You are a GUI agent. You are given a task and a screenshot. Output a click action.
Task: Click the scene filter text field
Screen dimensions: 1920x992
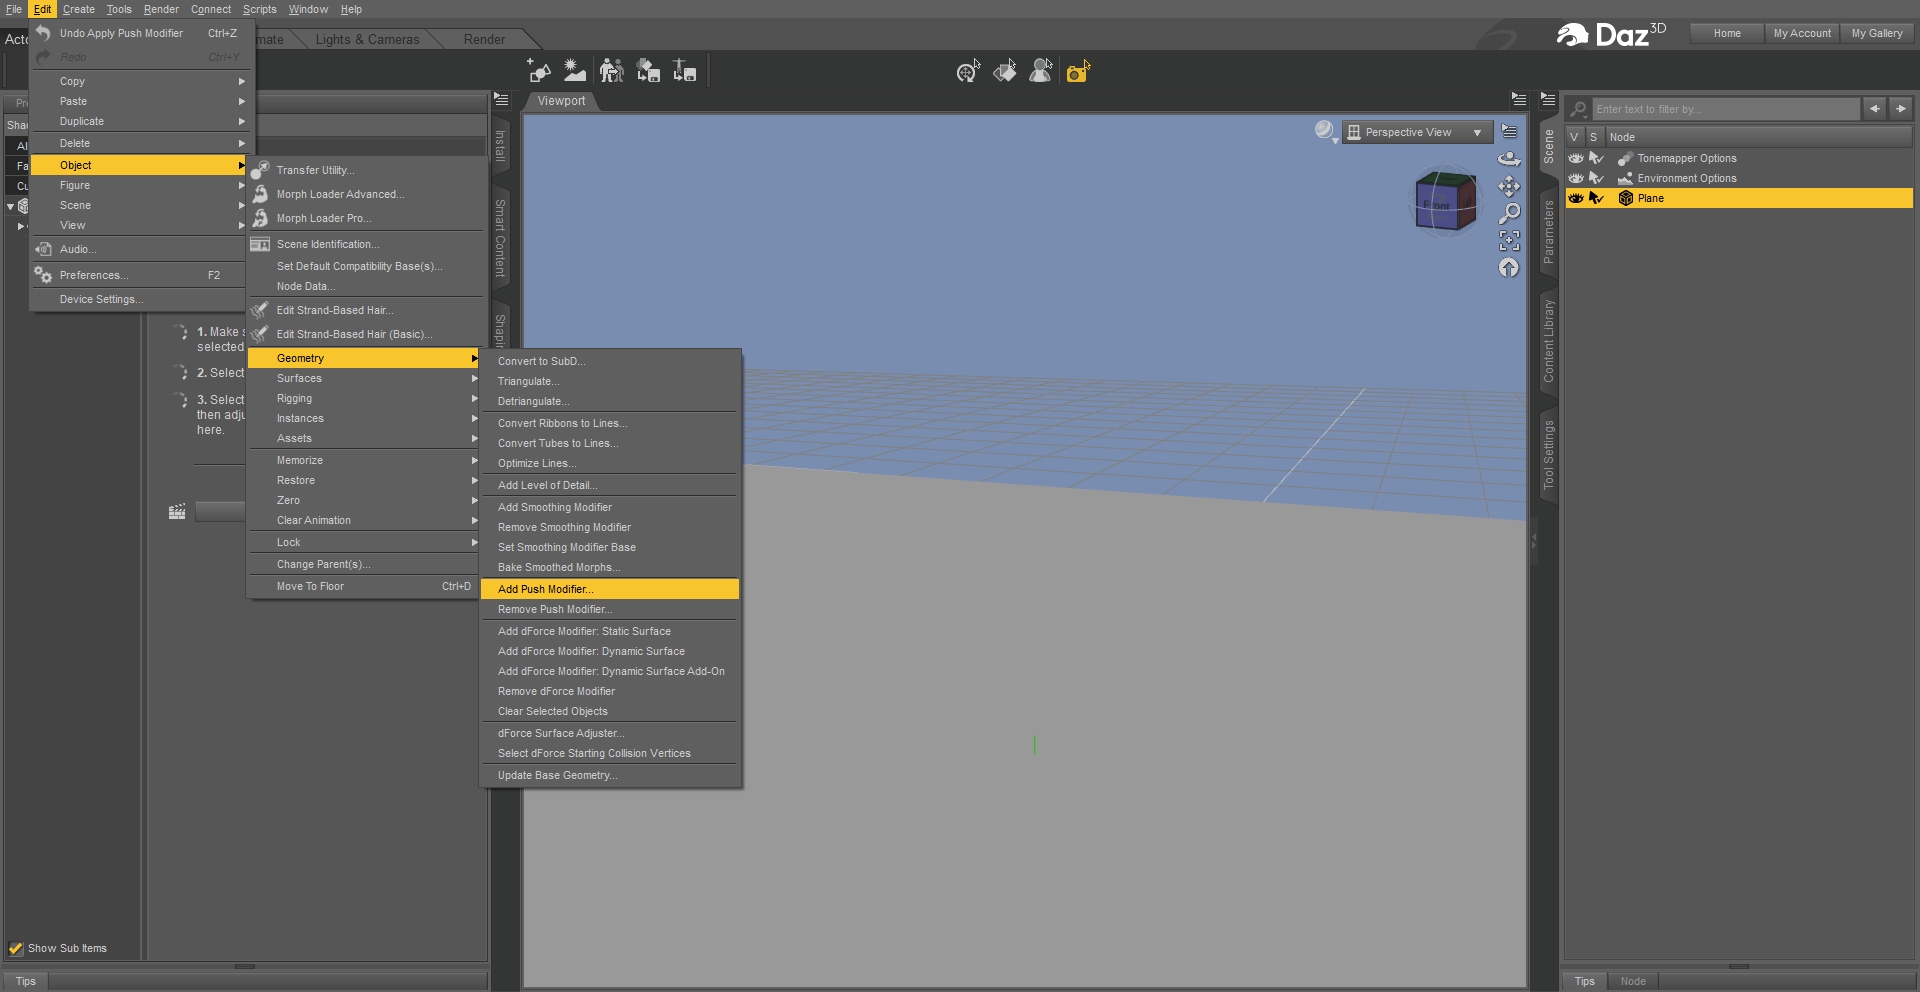click(x=1726, y=109)
